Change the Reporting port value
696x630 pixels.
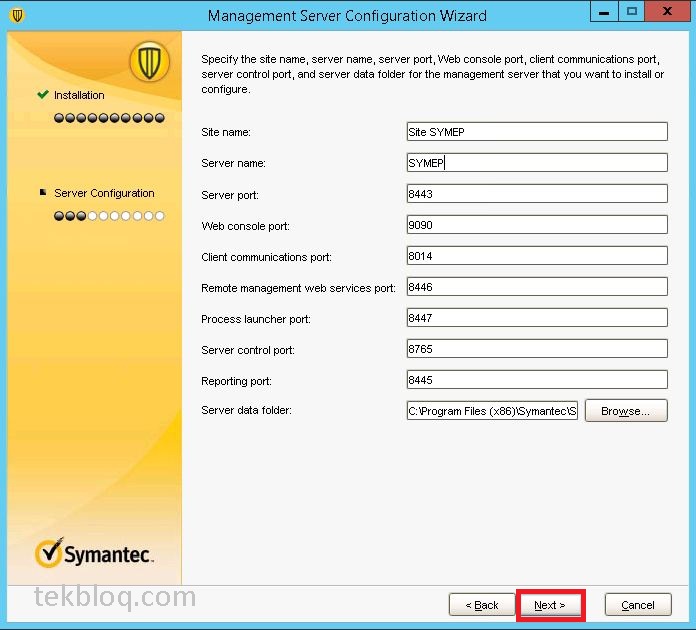[537, 380]
